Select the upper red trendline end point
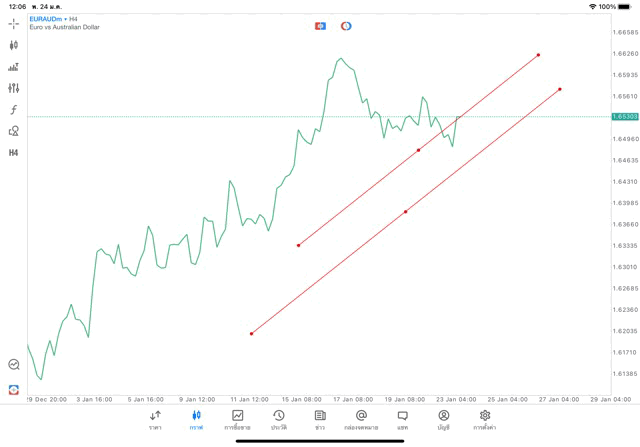The image size is (640, 447). tap(539, 55)
